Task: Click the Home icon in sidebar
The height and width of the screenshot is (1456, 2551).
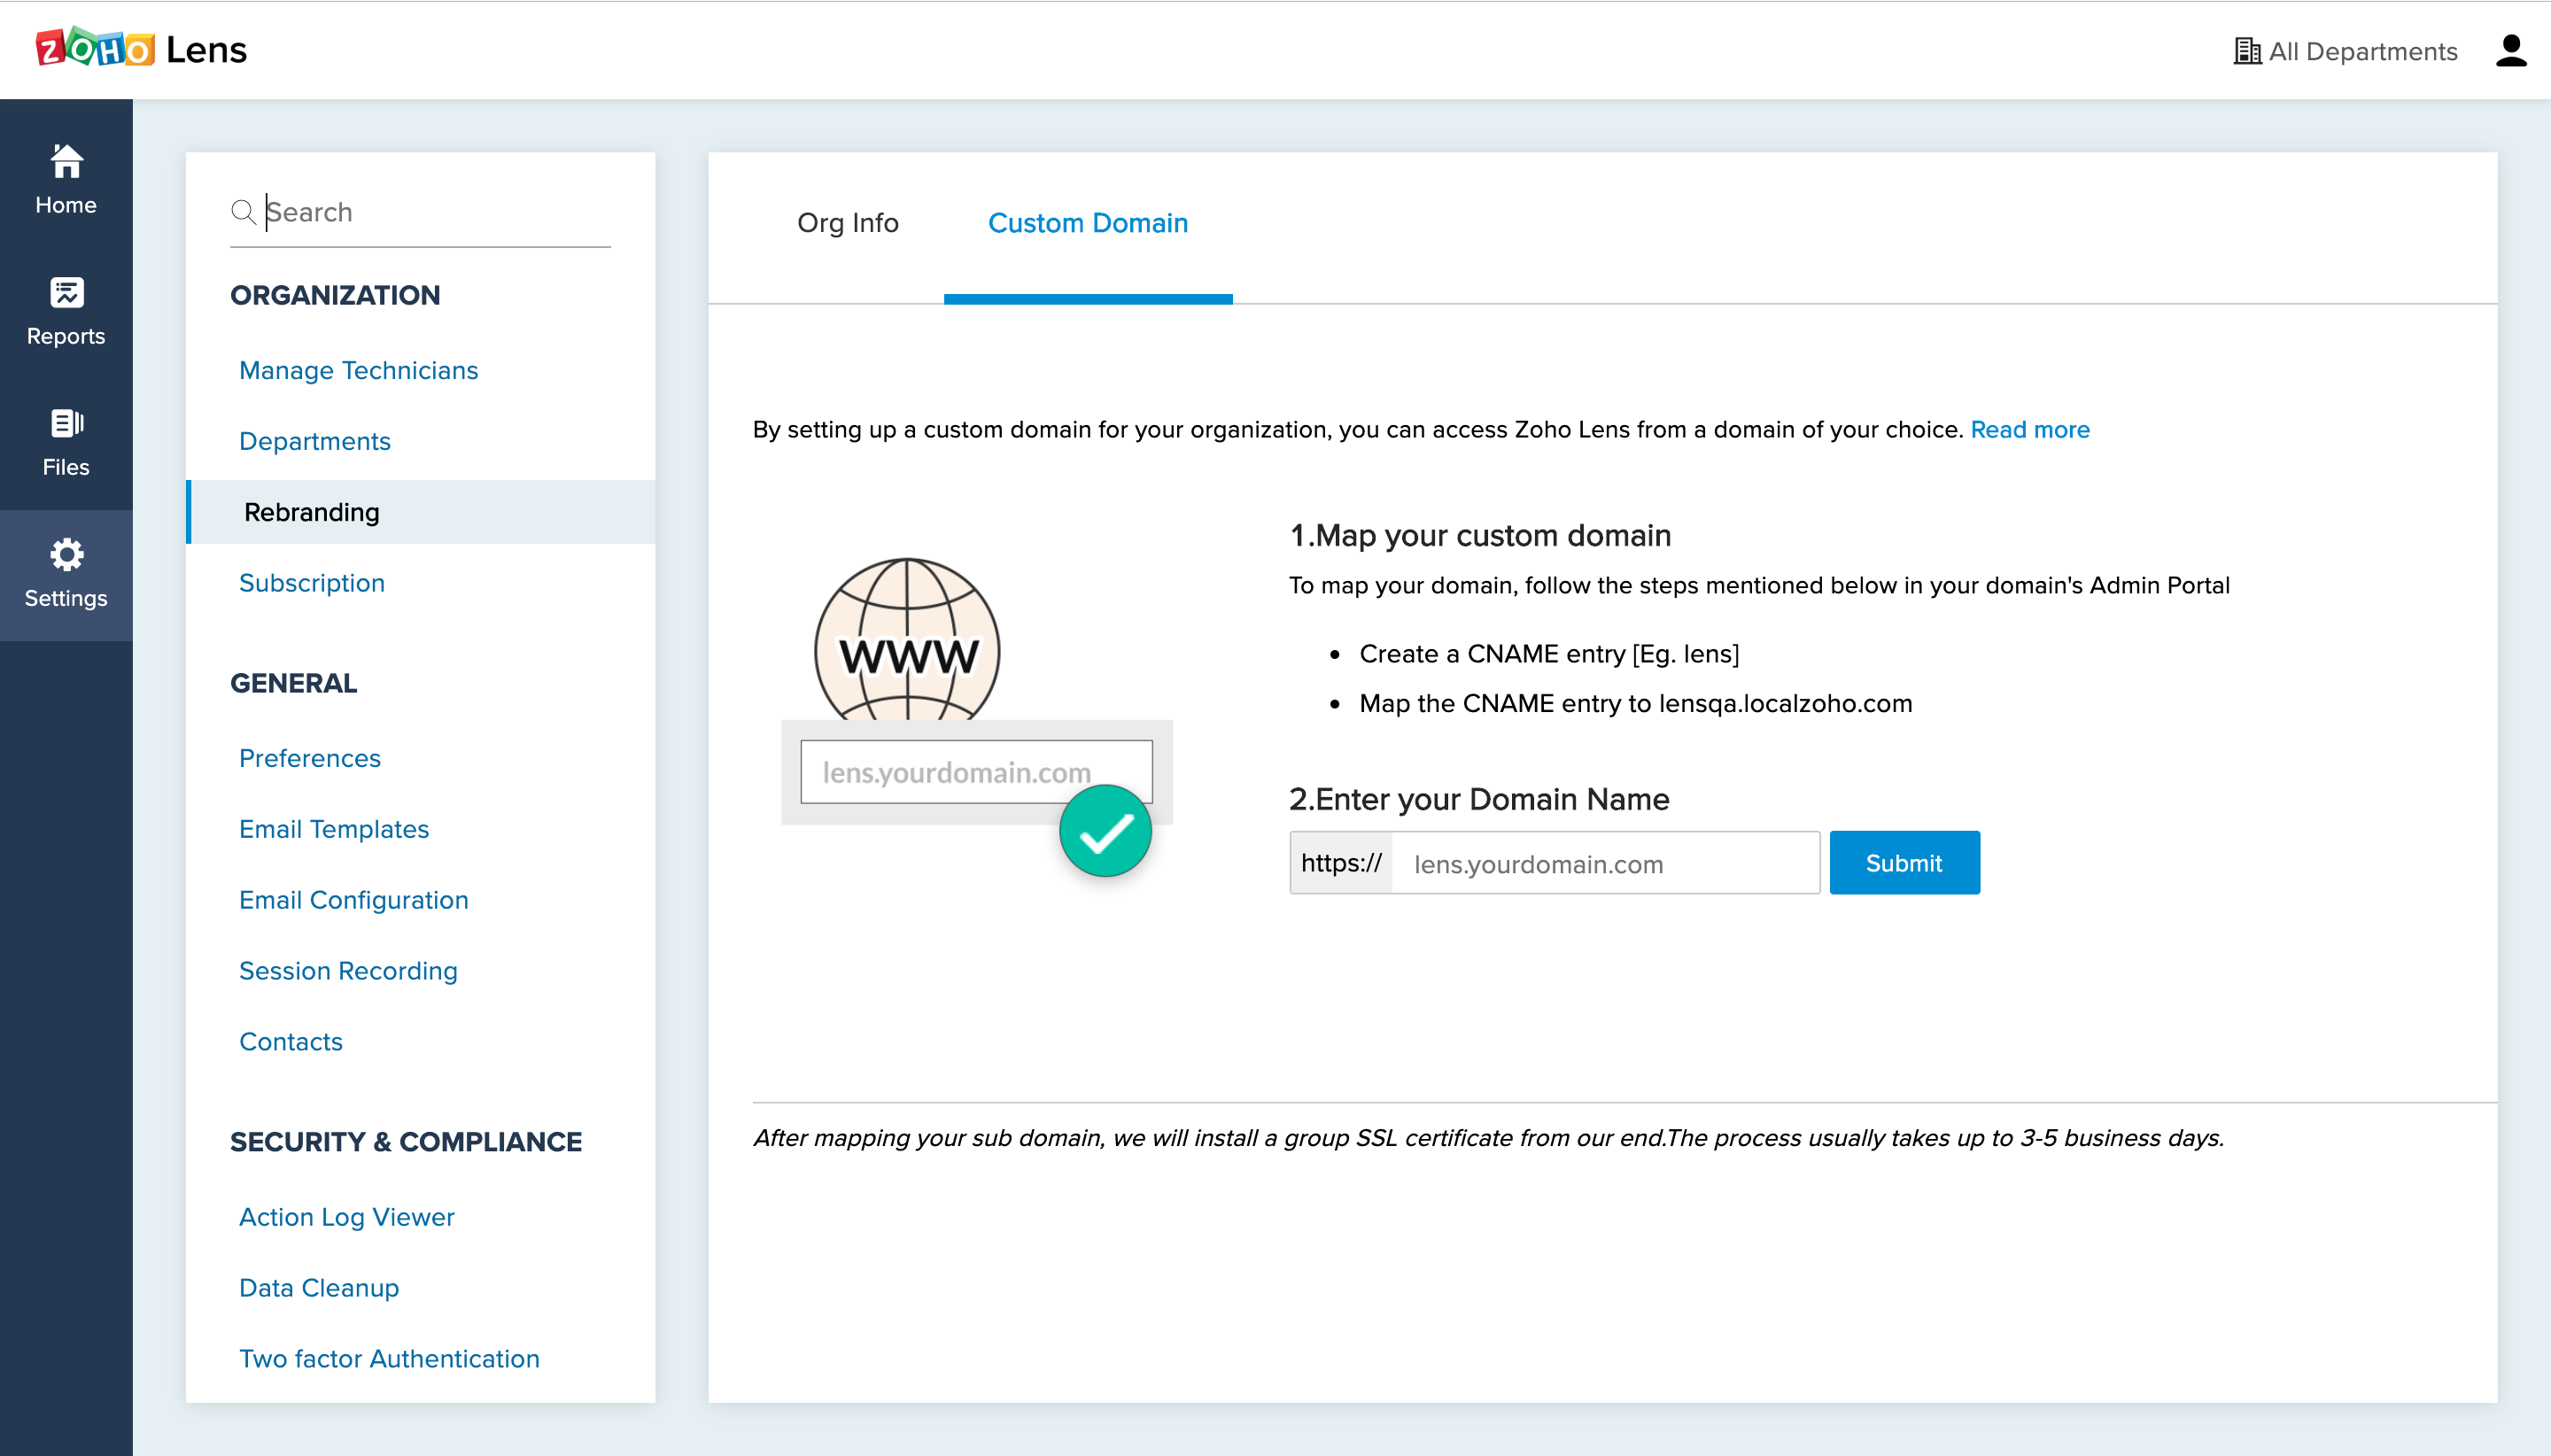Action: tap(66, 161)
